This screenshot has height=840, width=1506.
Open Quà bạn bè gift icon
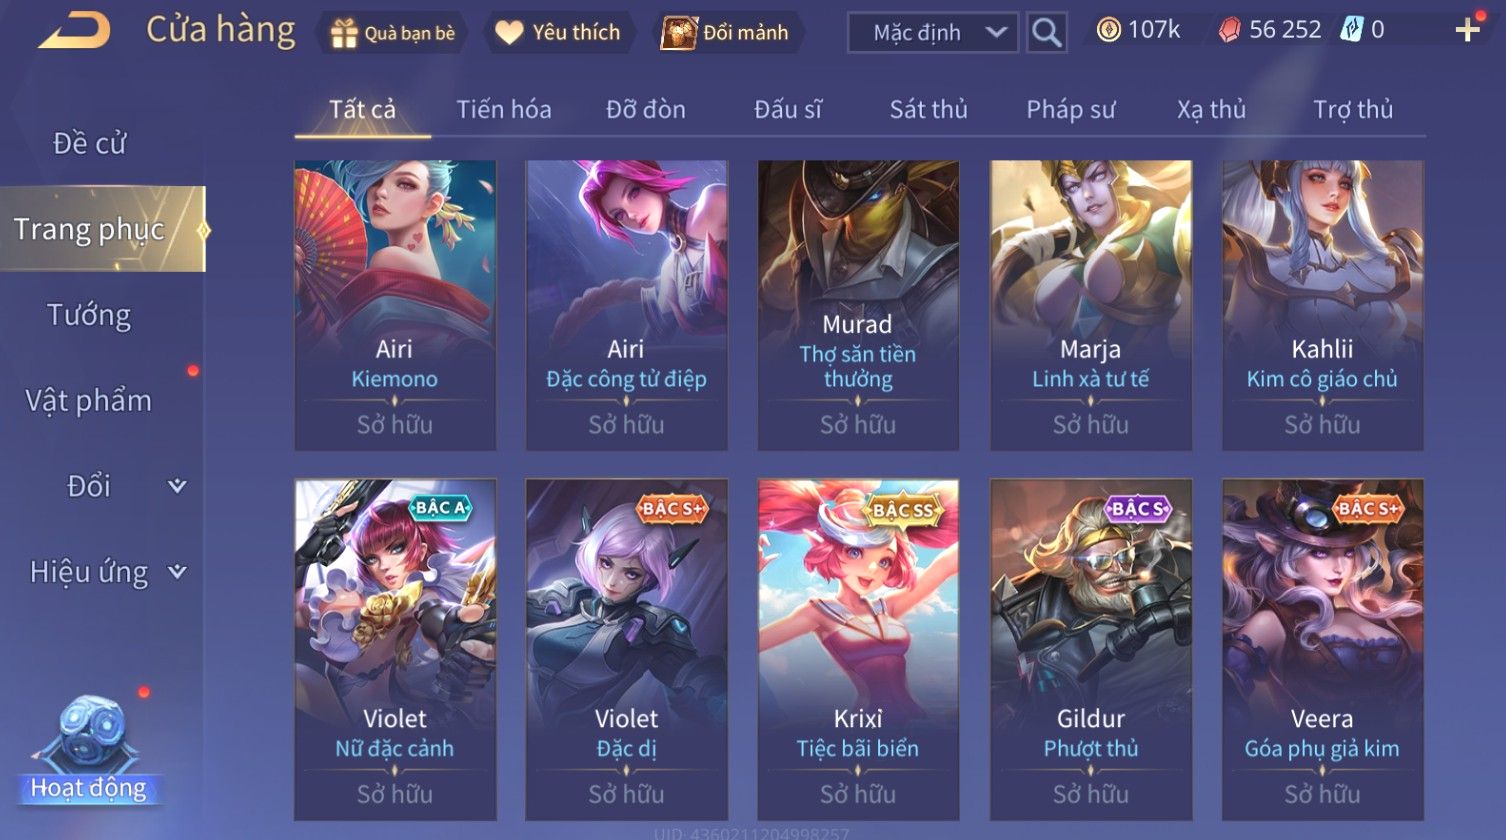(x=344, y=33)
